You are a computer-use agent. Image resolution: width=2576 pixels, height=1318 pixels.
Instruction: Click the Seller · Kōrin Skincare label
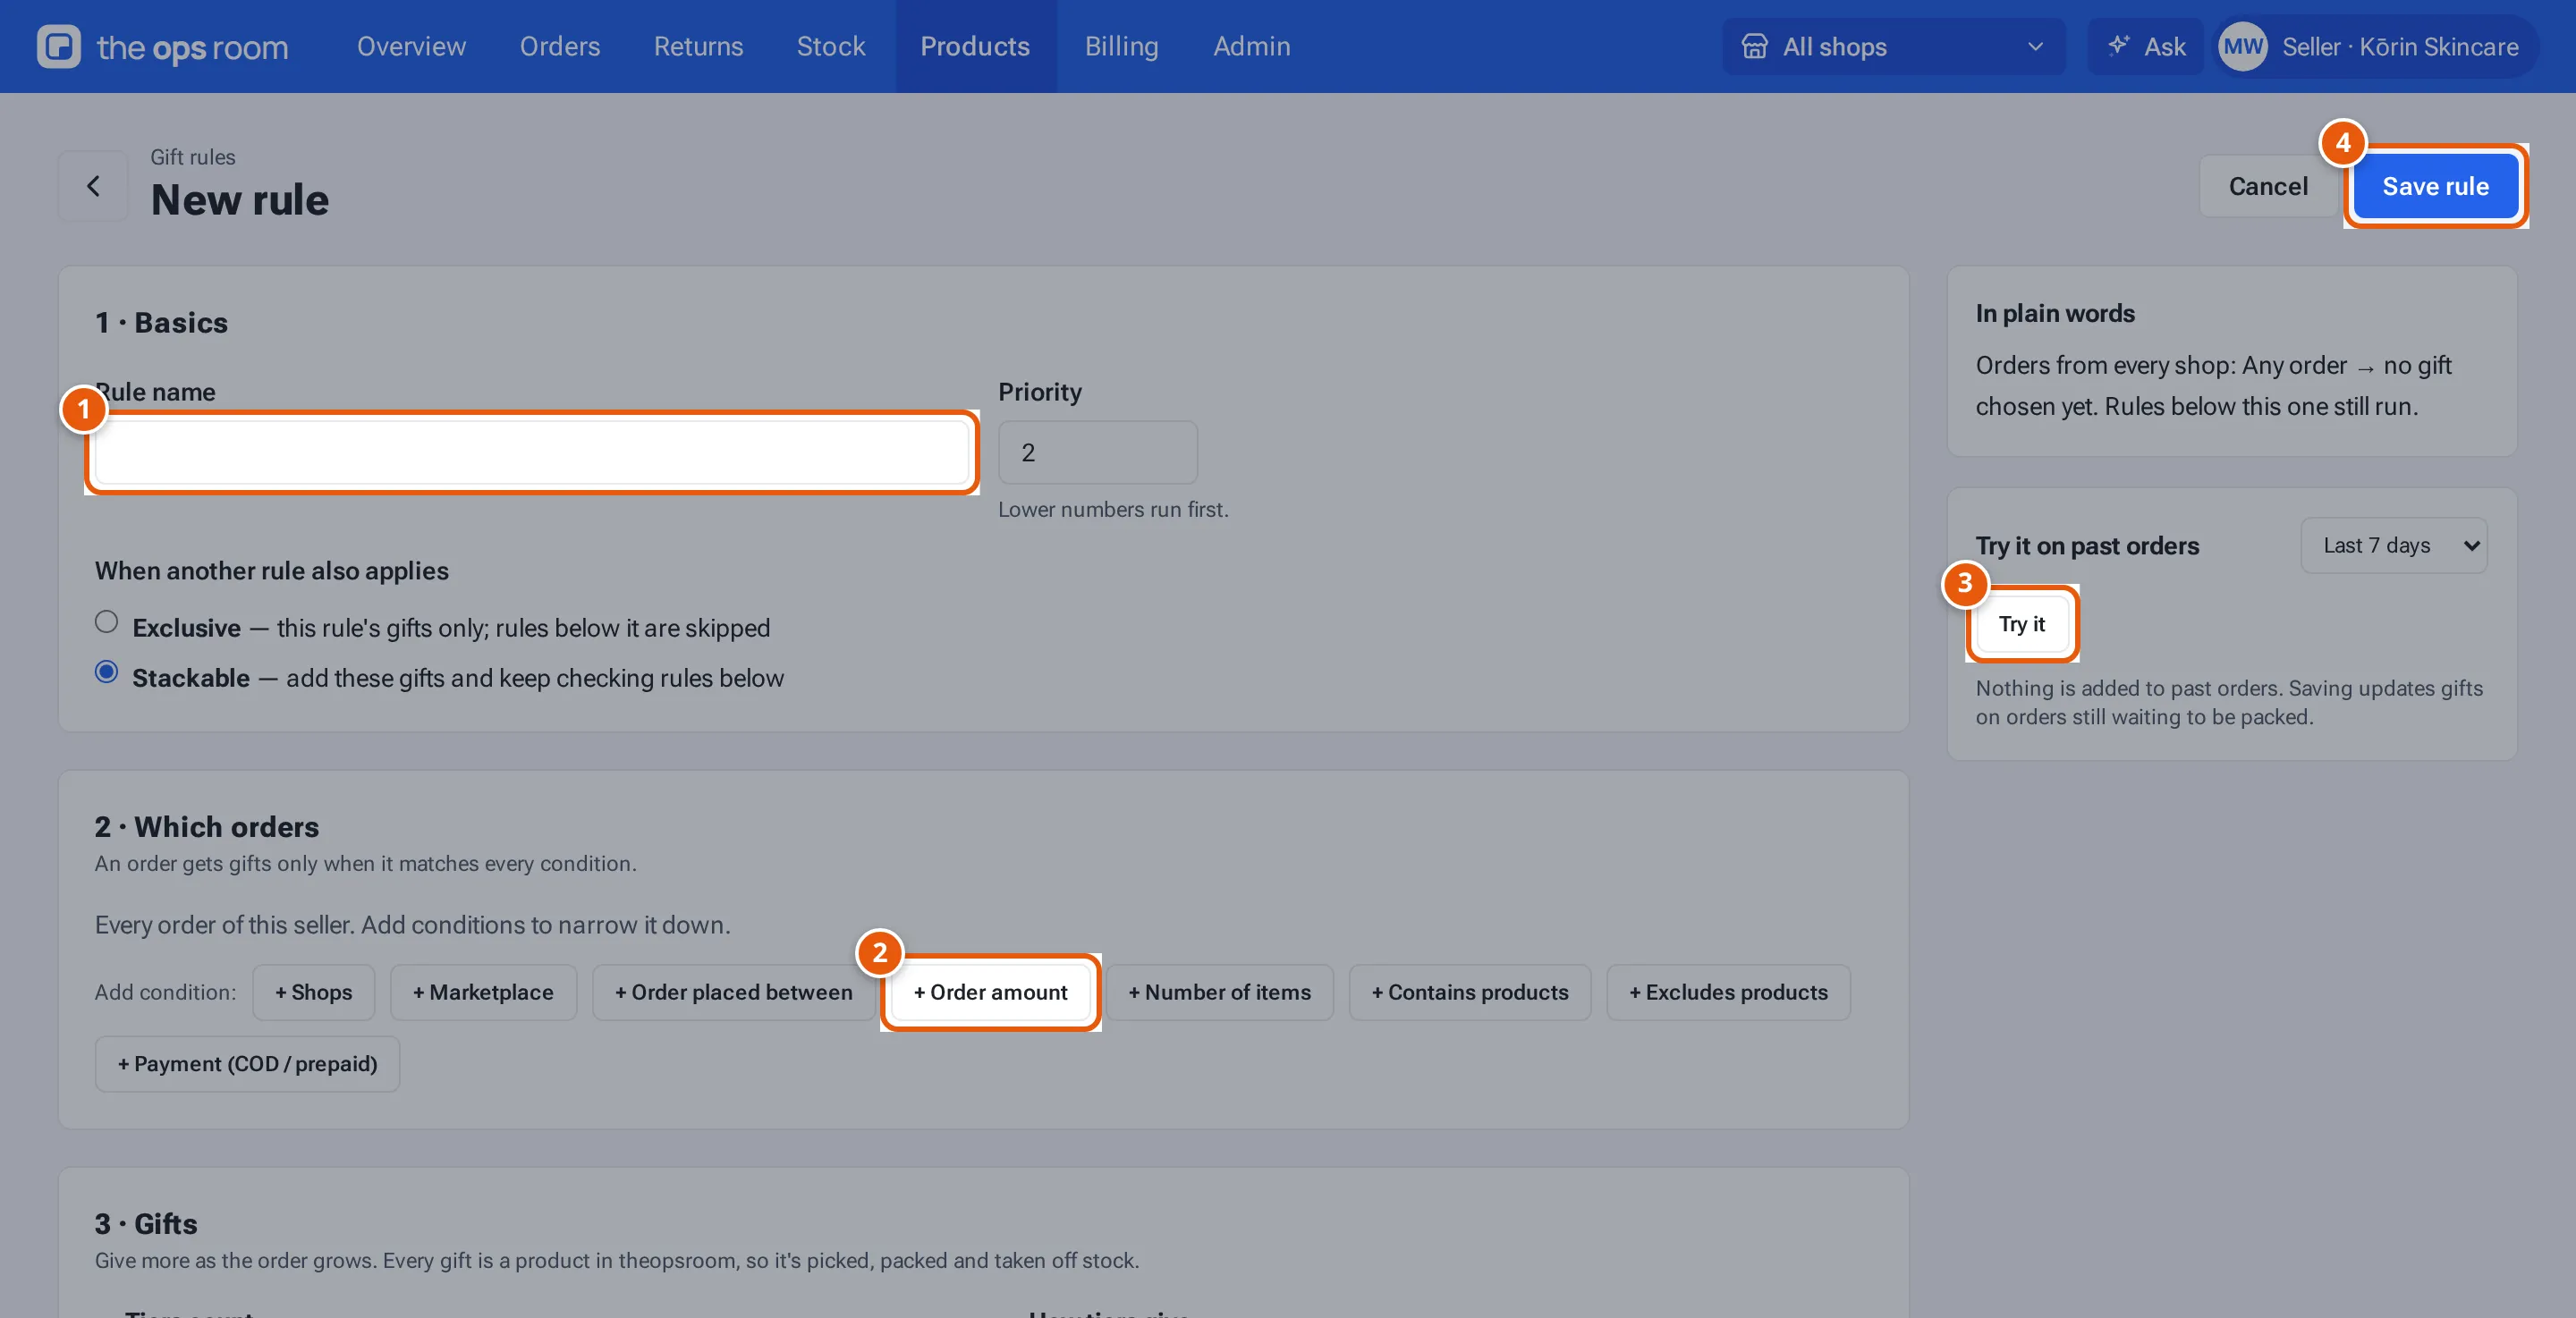click(2400, 47)
